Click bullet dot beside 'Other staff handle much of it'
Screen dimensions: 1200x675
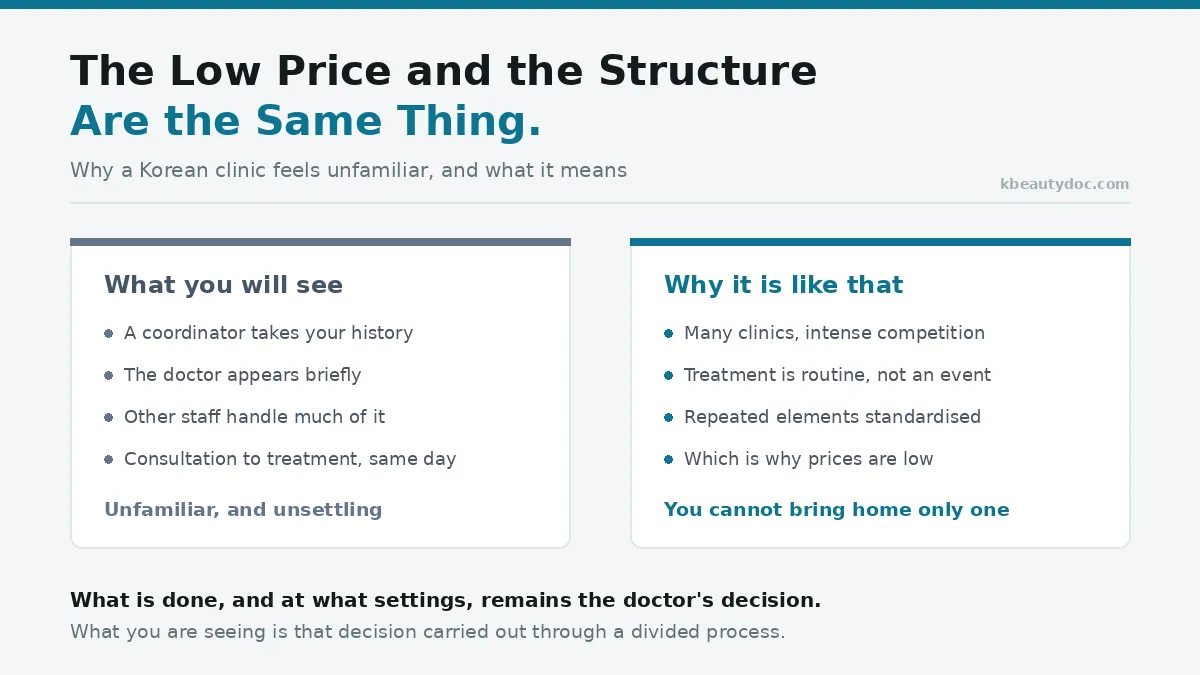(109, 417)
